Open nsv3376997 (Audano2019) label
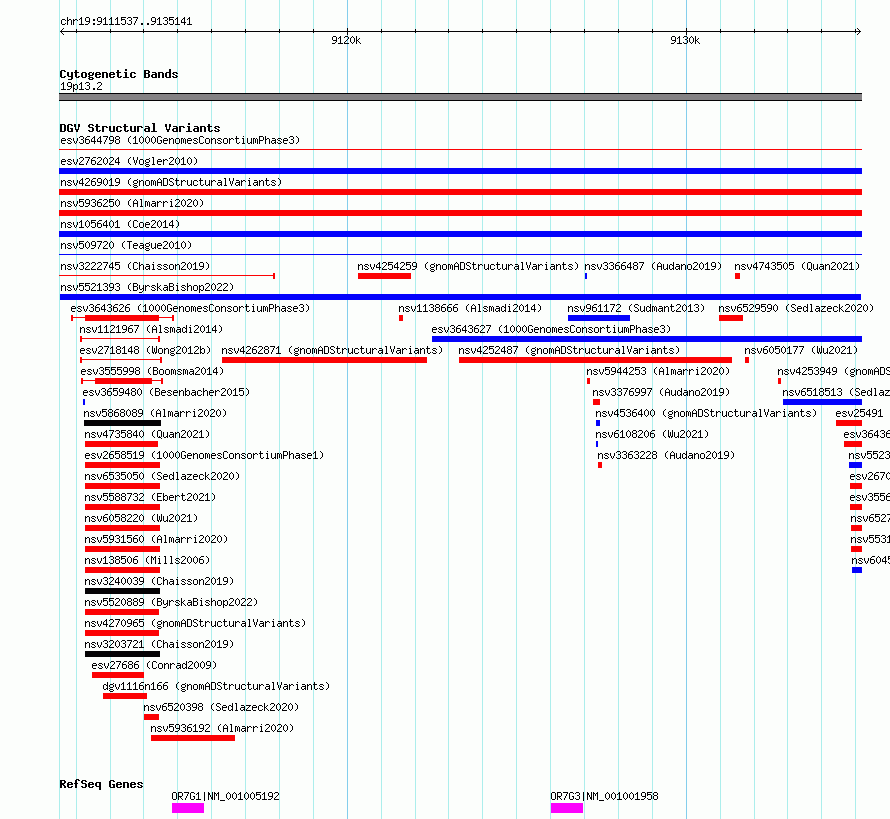This screenshot has height=819, width=890. 661,392
